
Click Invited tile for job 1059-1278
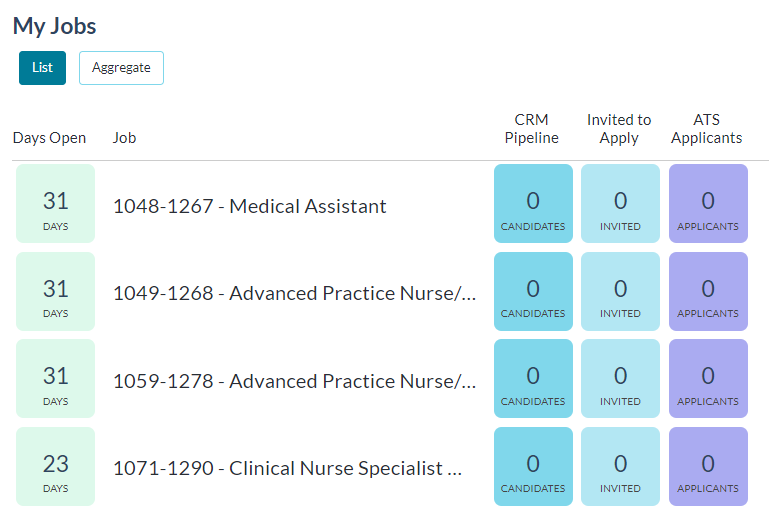[x=620, y=378]
